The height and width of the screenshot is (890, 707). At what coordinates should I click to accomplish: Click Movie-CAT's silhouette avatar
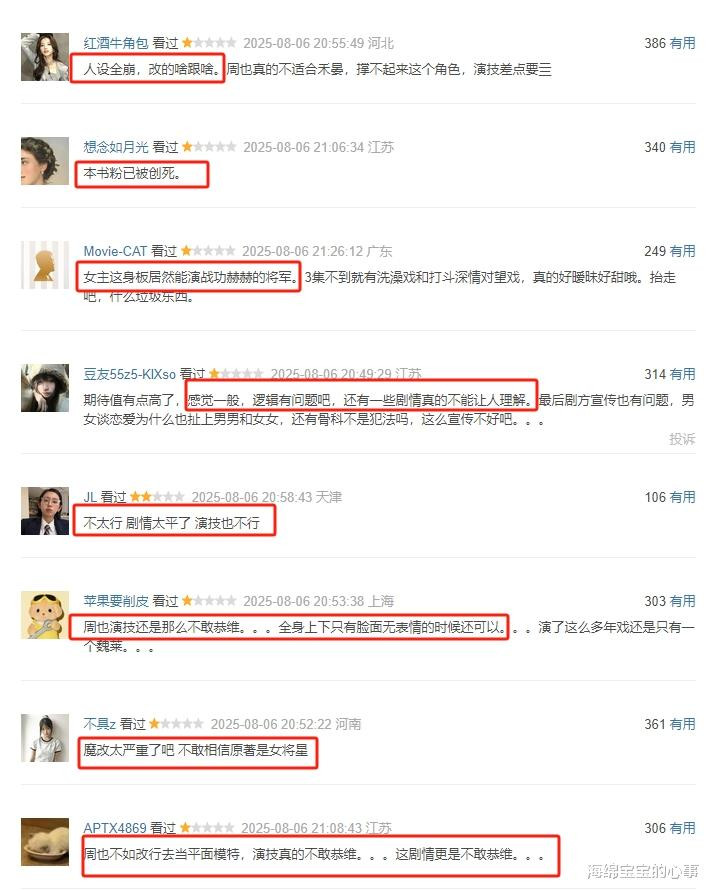45,265
